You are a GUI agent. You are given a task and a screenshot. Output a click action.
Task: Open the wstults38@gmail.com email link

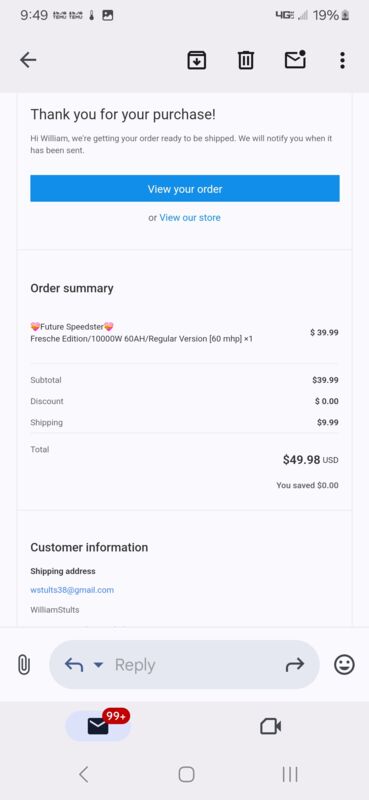[x=72, y=590]
